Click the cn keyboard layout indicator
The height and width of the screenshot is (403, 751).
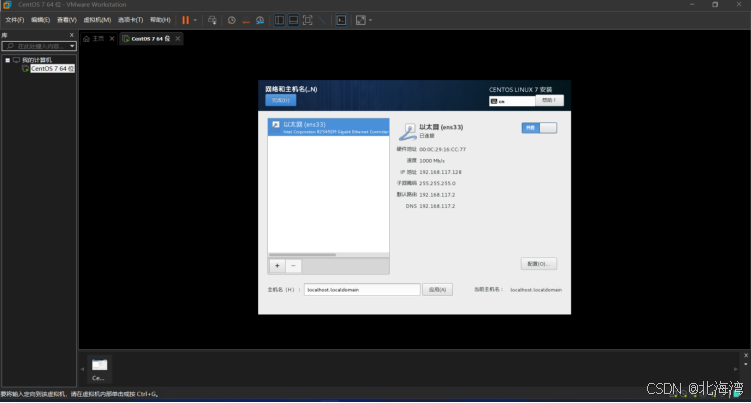[x=512, y=101]
